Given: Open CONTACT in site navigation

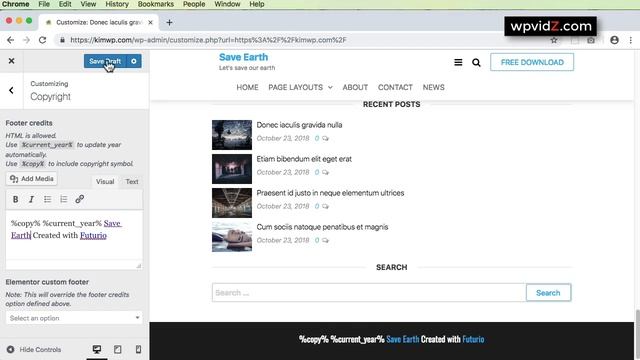Looking at the screenshot, I should (395, 87).
